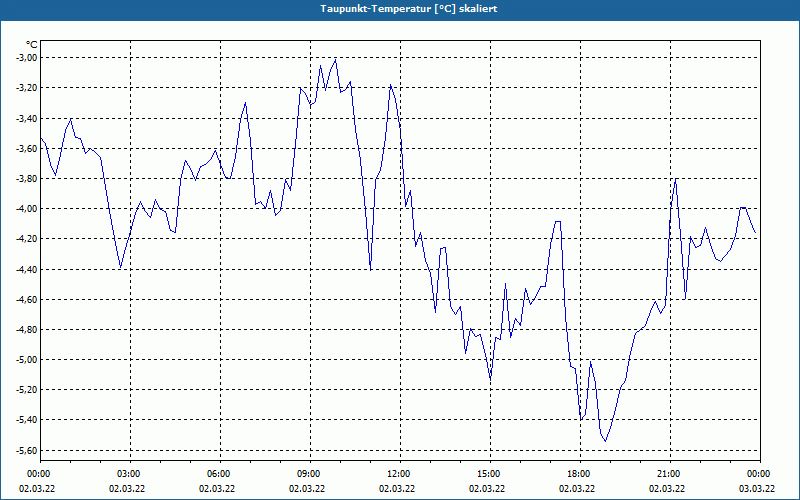Click the chart title Taupunkt-Temperatur [°C] skaliert
Viewport: 800px width, 500px height.
[409, 9]
